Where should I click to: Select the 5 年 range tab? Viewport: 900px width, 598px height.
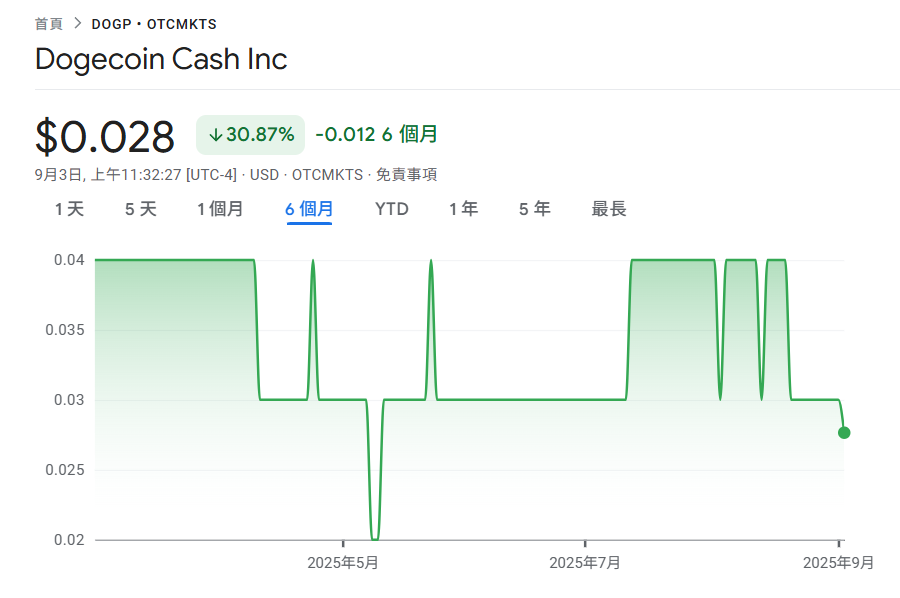[x=534, y=209]
